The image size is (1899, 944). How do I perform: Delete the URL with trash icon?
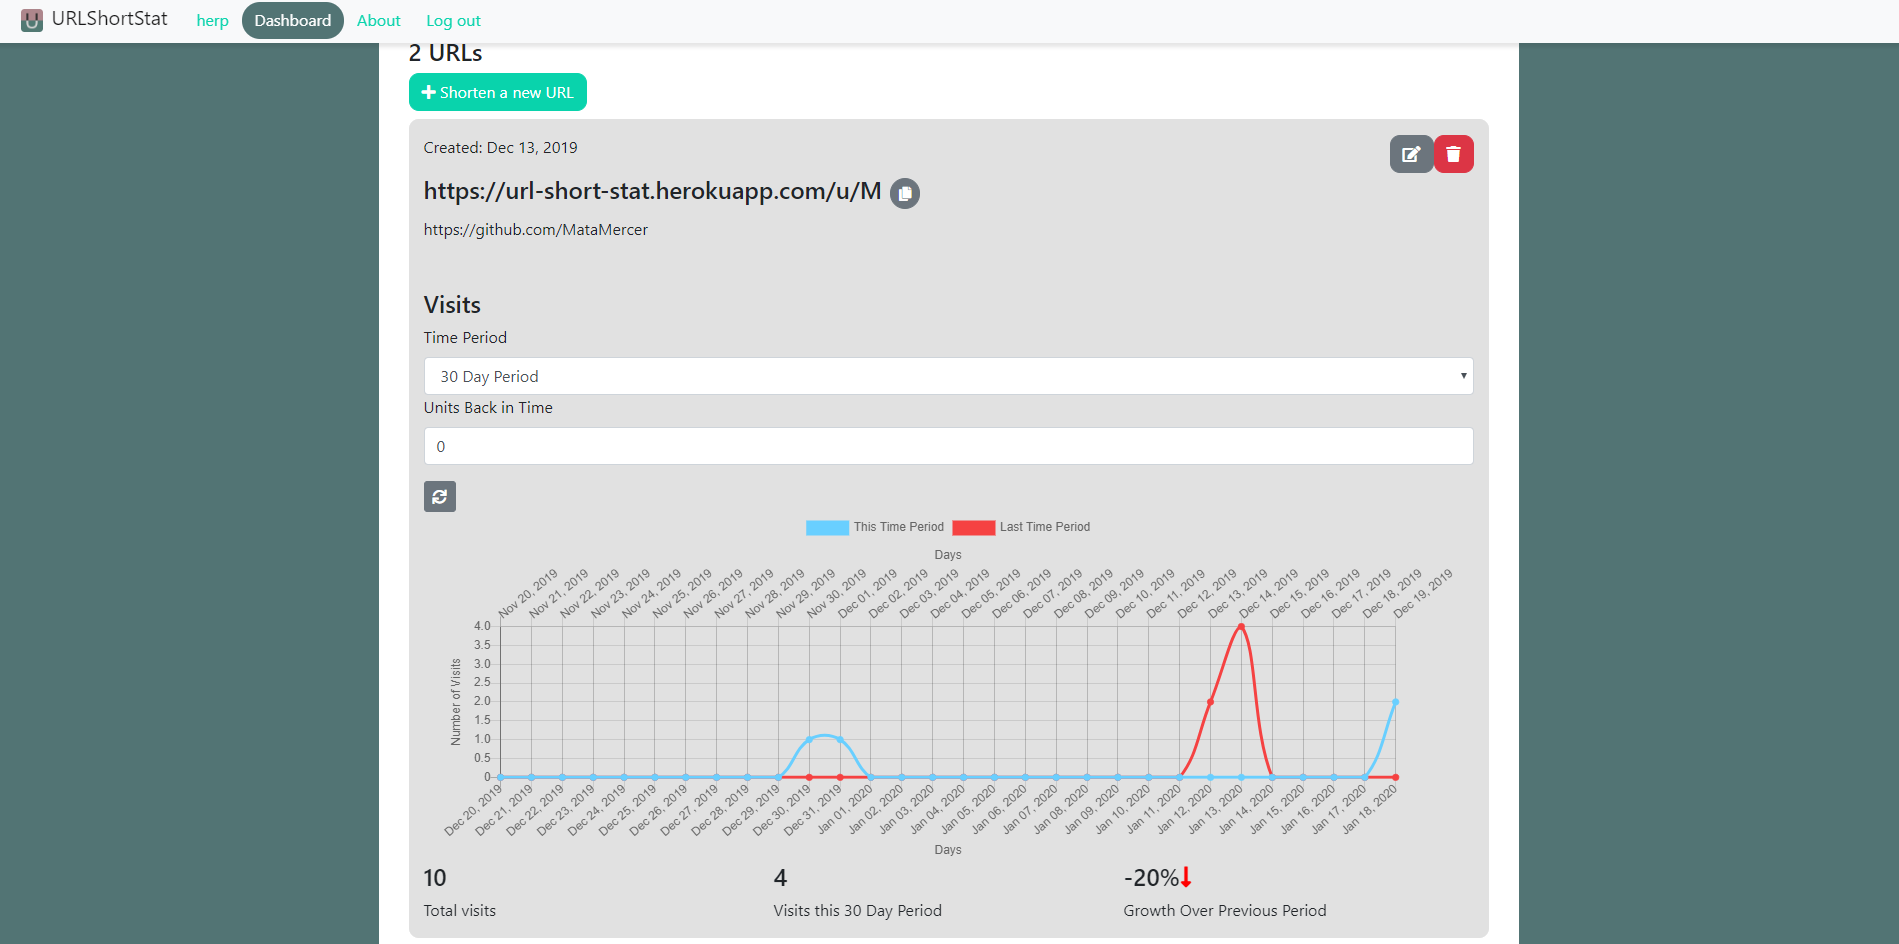tap(1453, 154)
